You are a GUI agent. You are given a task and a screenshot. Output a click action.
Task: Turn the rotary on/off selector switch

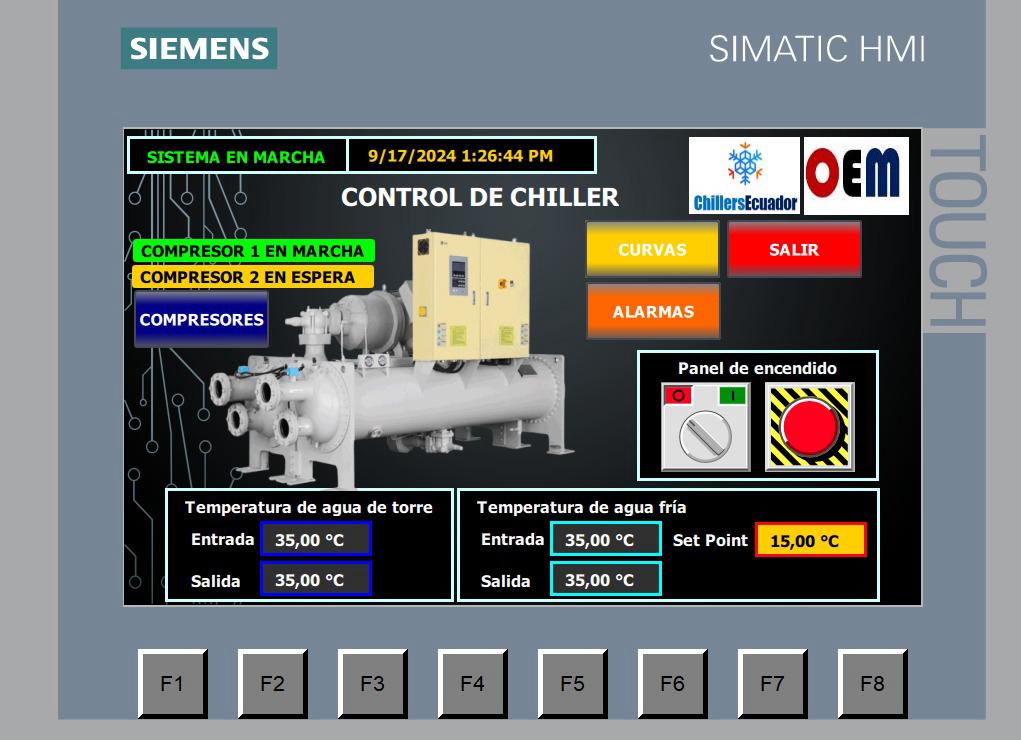[705, 436]
